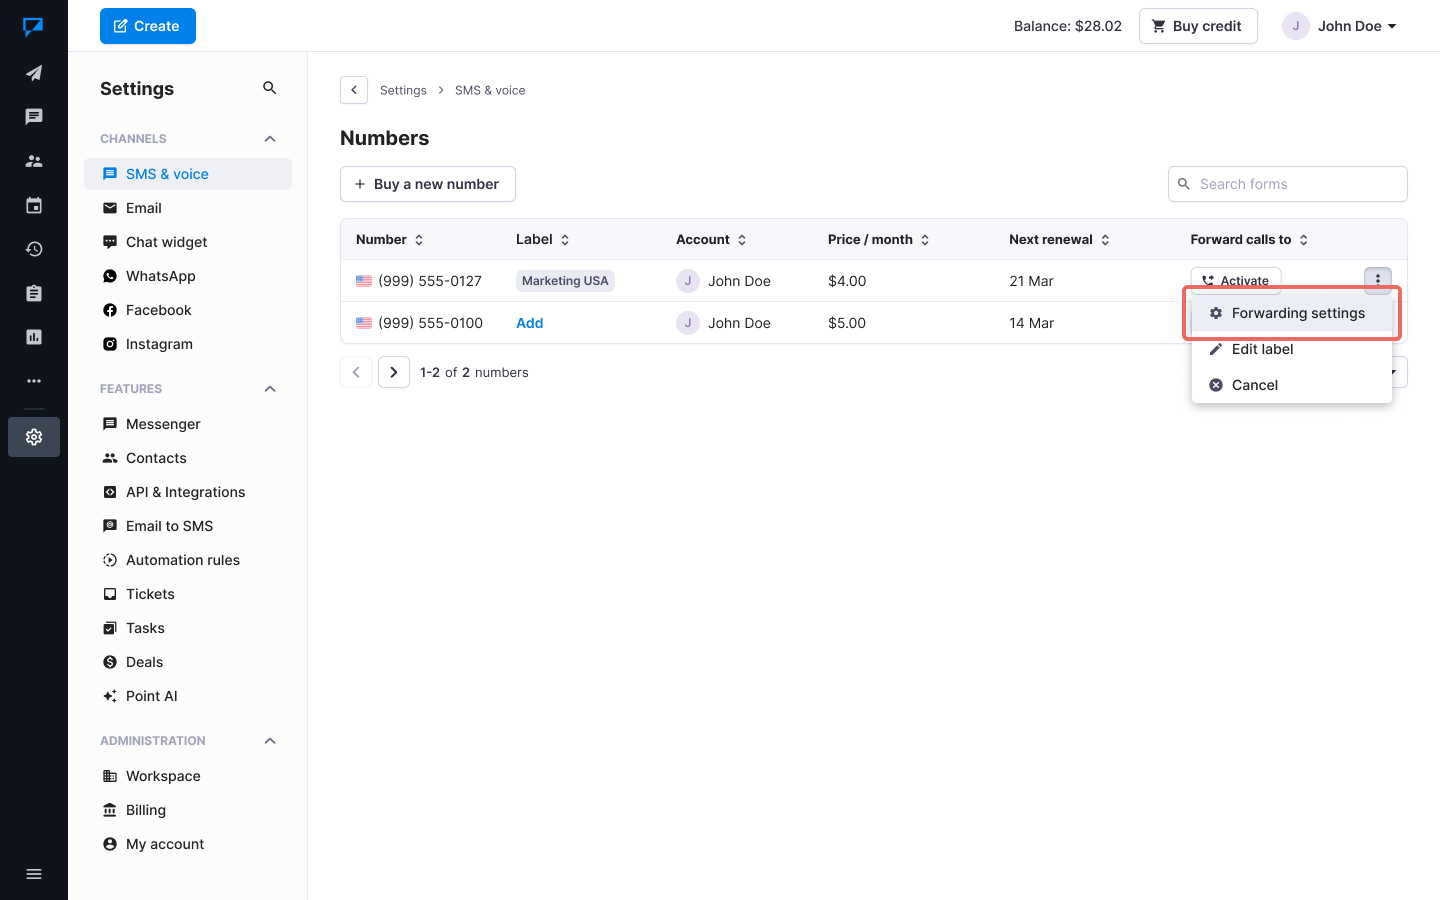Viewport: 1440px width, 900px height.
Task: Open the three-dot menu for number row
Action: tap(1377, 280)
